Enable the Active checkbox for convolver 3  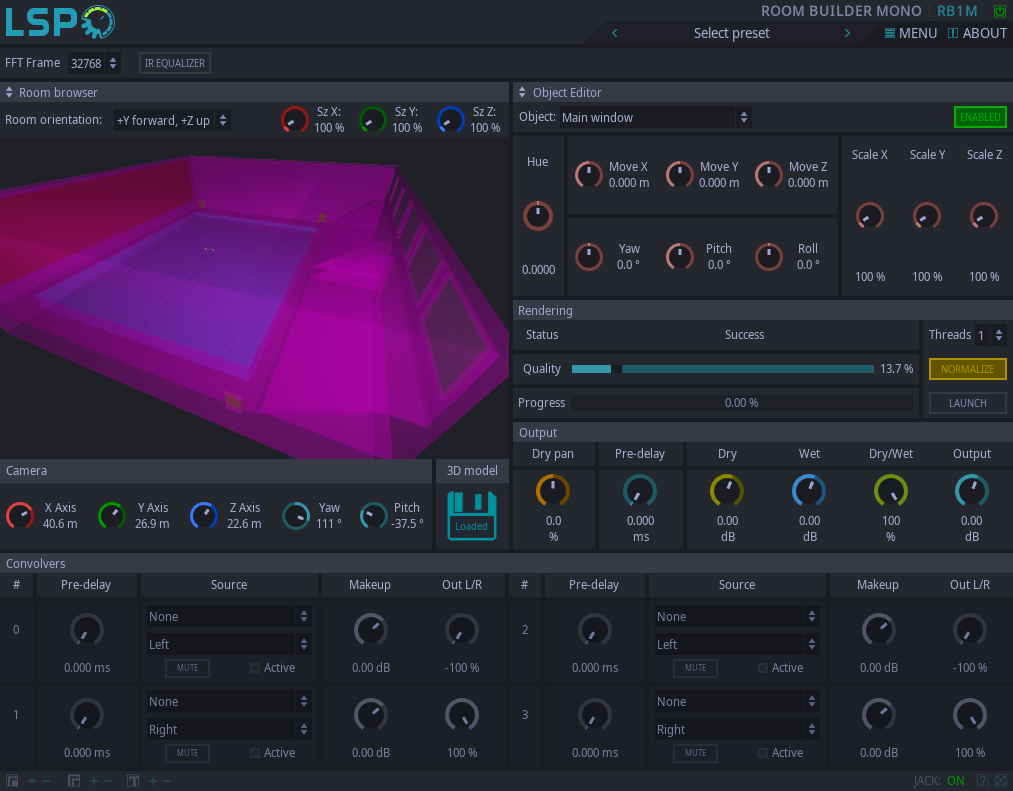tap(763, 753)
